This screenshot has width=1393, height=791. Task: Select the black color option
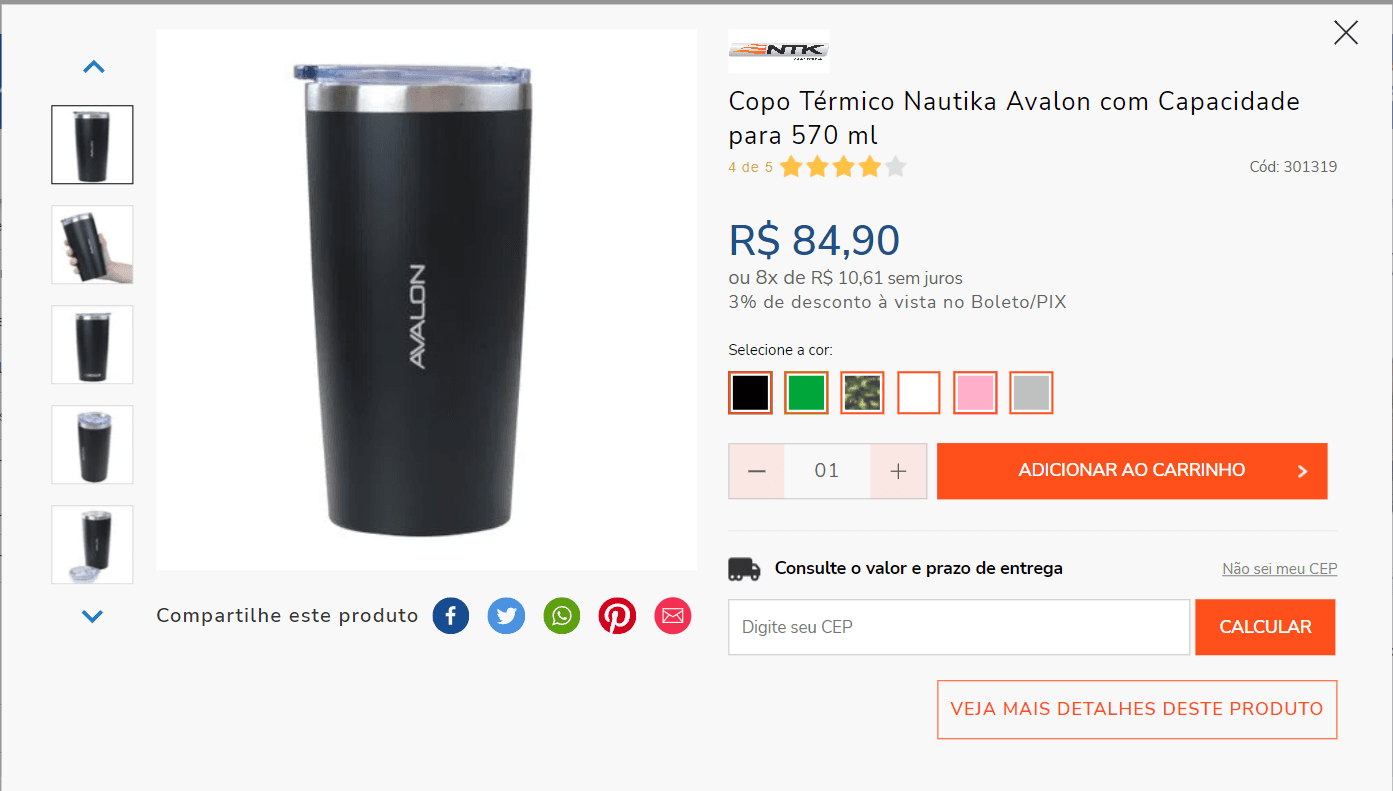click(750, 393)
